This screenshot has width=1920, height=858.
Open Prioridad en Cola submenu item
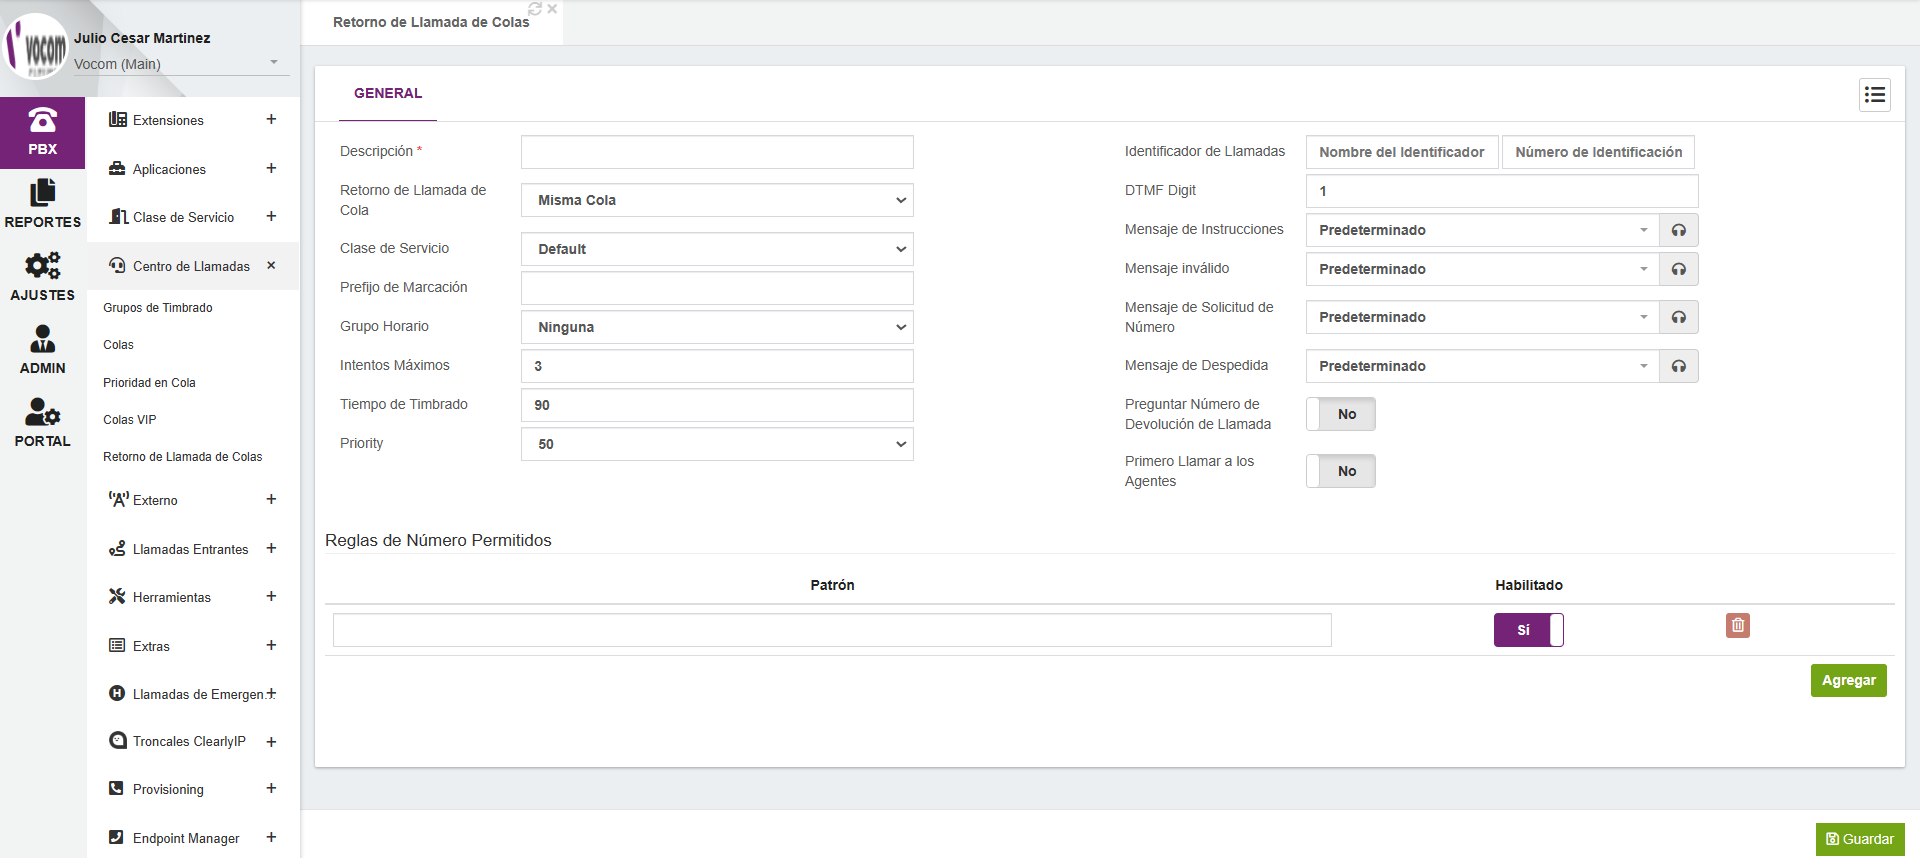[x=149, y=383]
